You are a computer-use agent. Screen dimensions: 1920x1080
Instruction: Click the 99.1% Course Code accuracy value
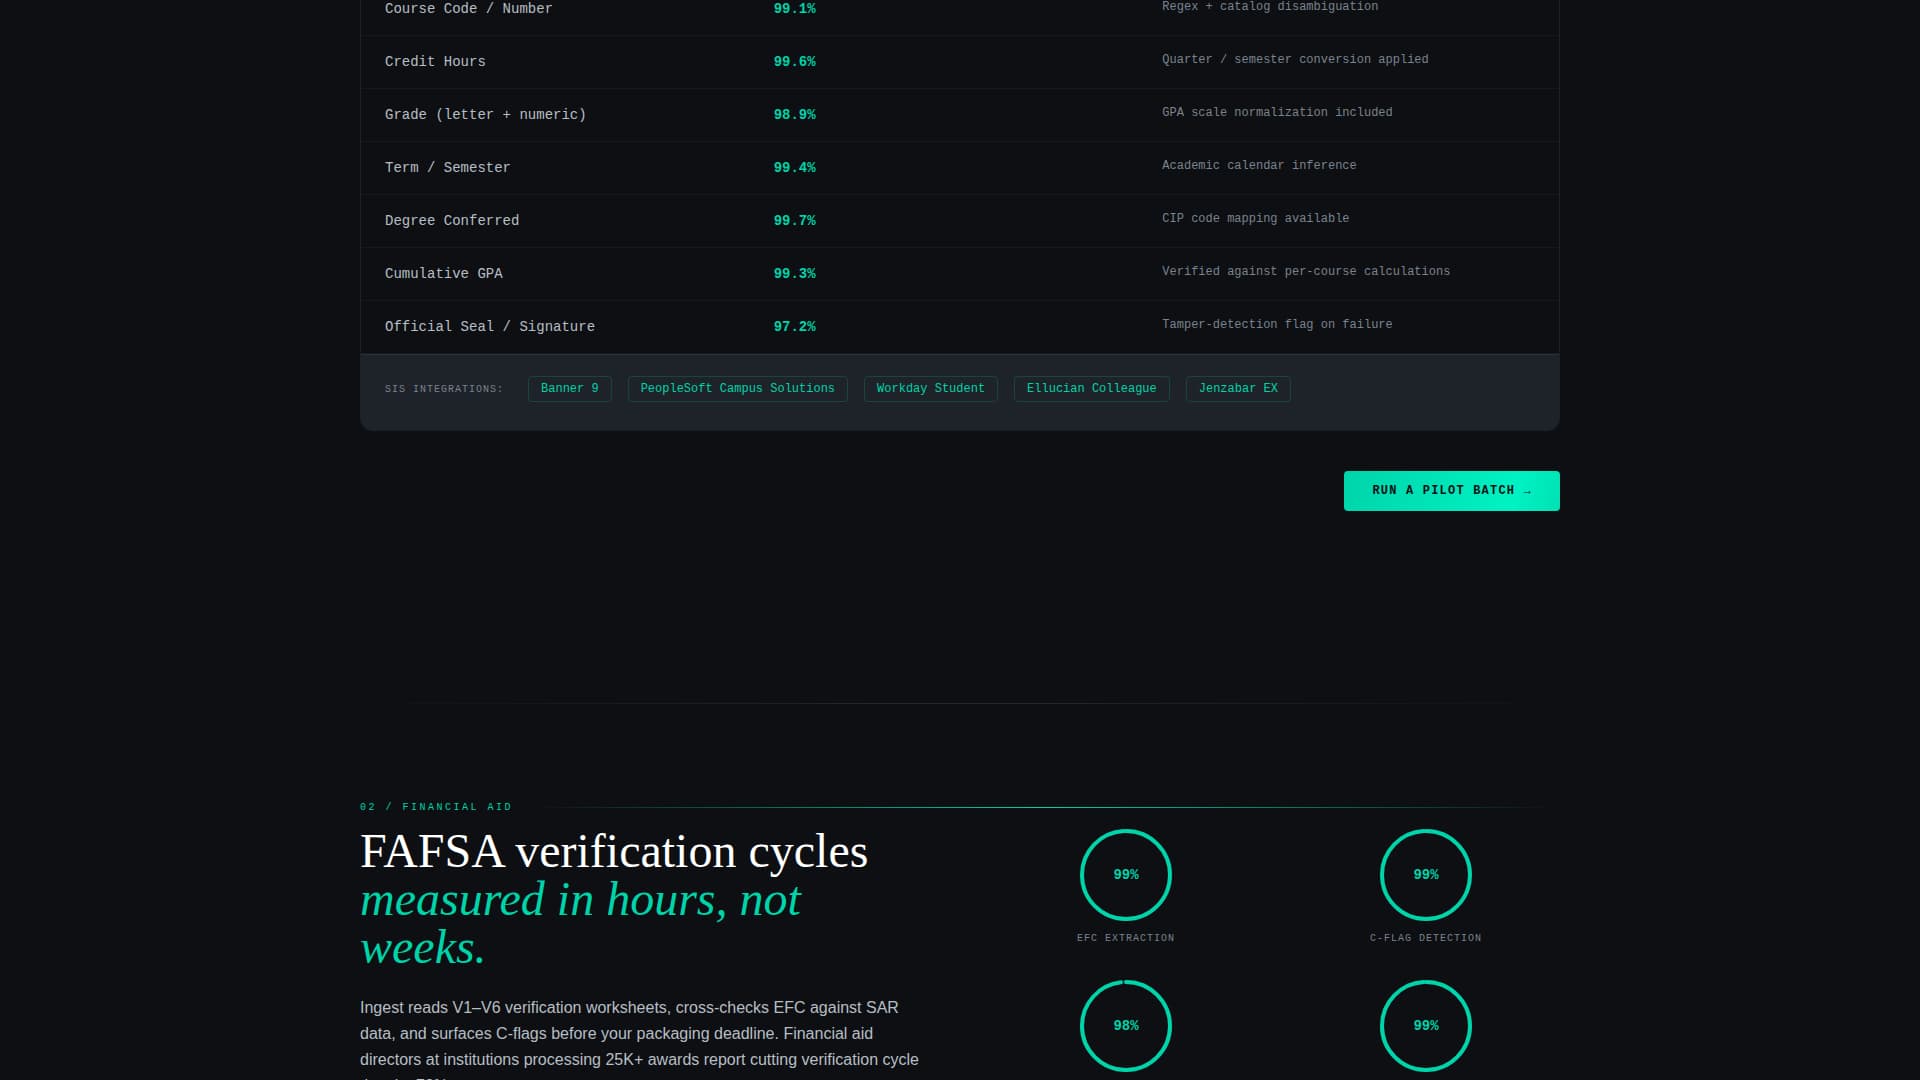(795, 9)
